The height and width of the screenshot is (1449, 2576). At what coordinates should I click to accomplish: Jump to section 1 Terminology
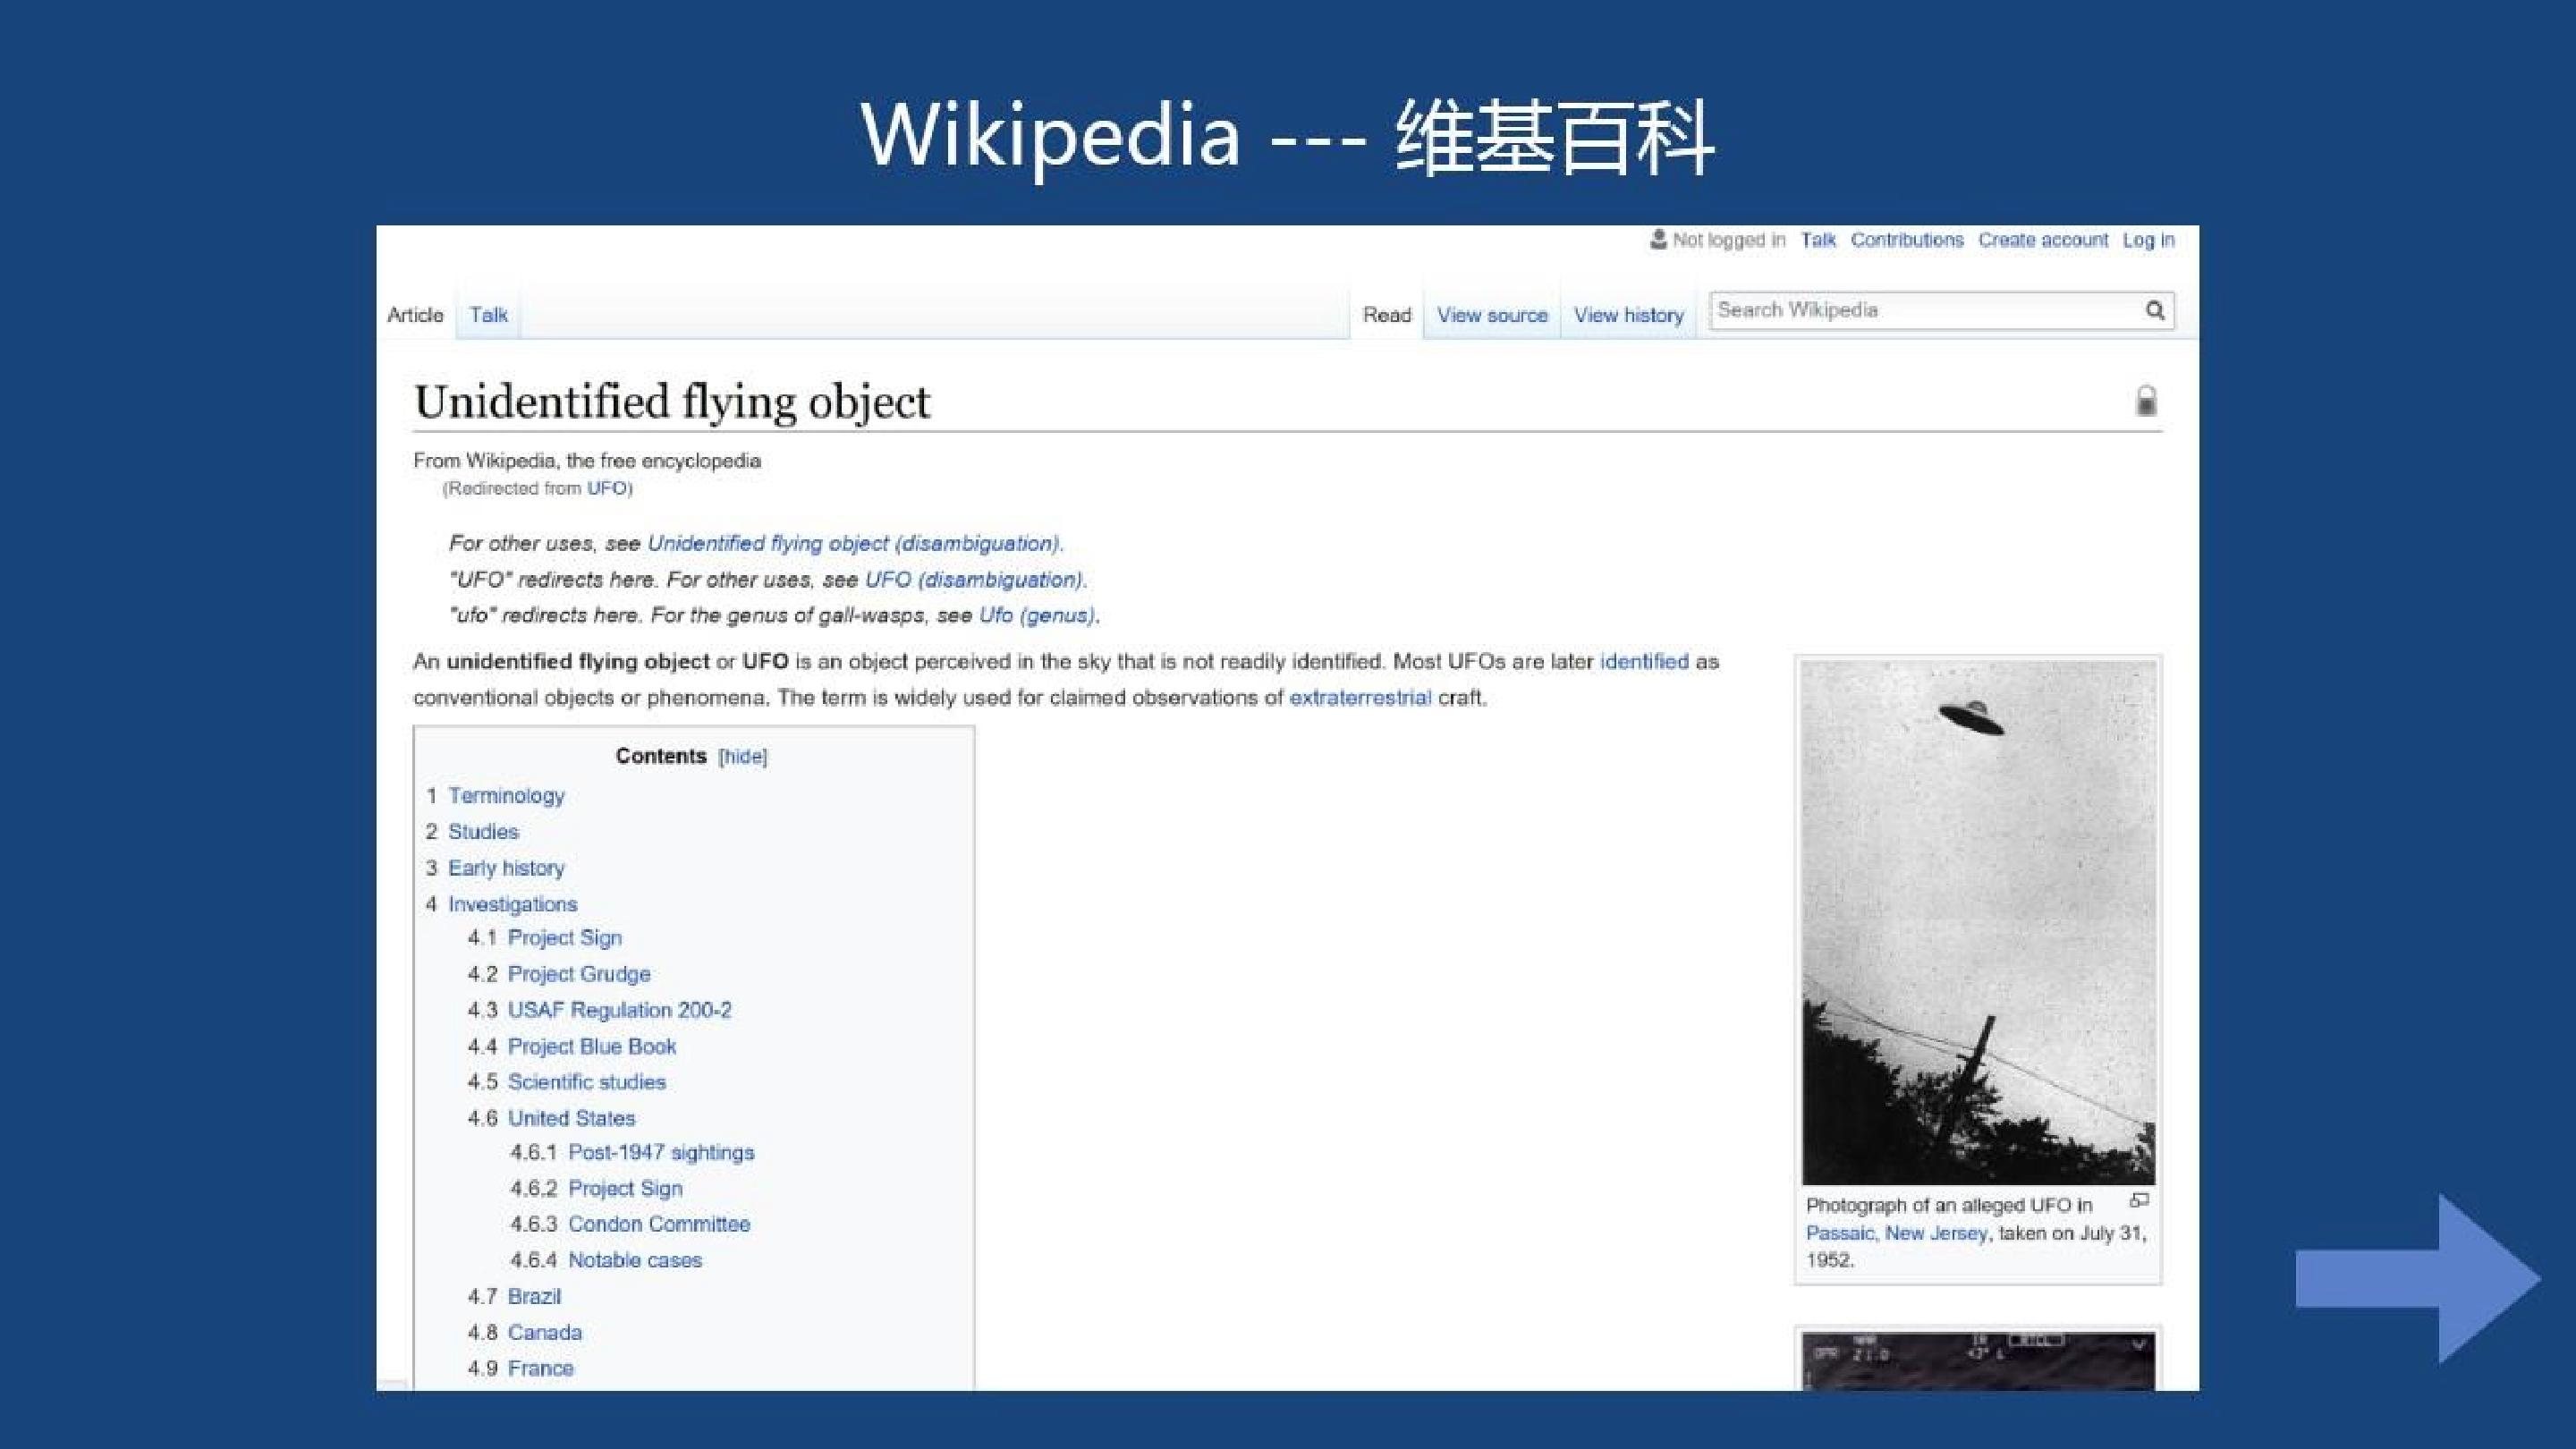[506, 795]
